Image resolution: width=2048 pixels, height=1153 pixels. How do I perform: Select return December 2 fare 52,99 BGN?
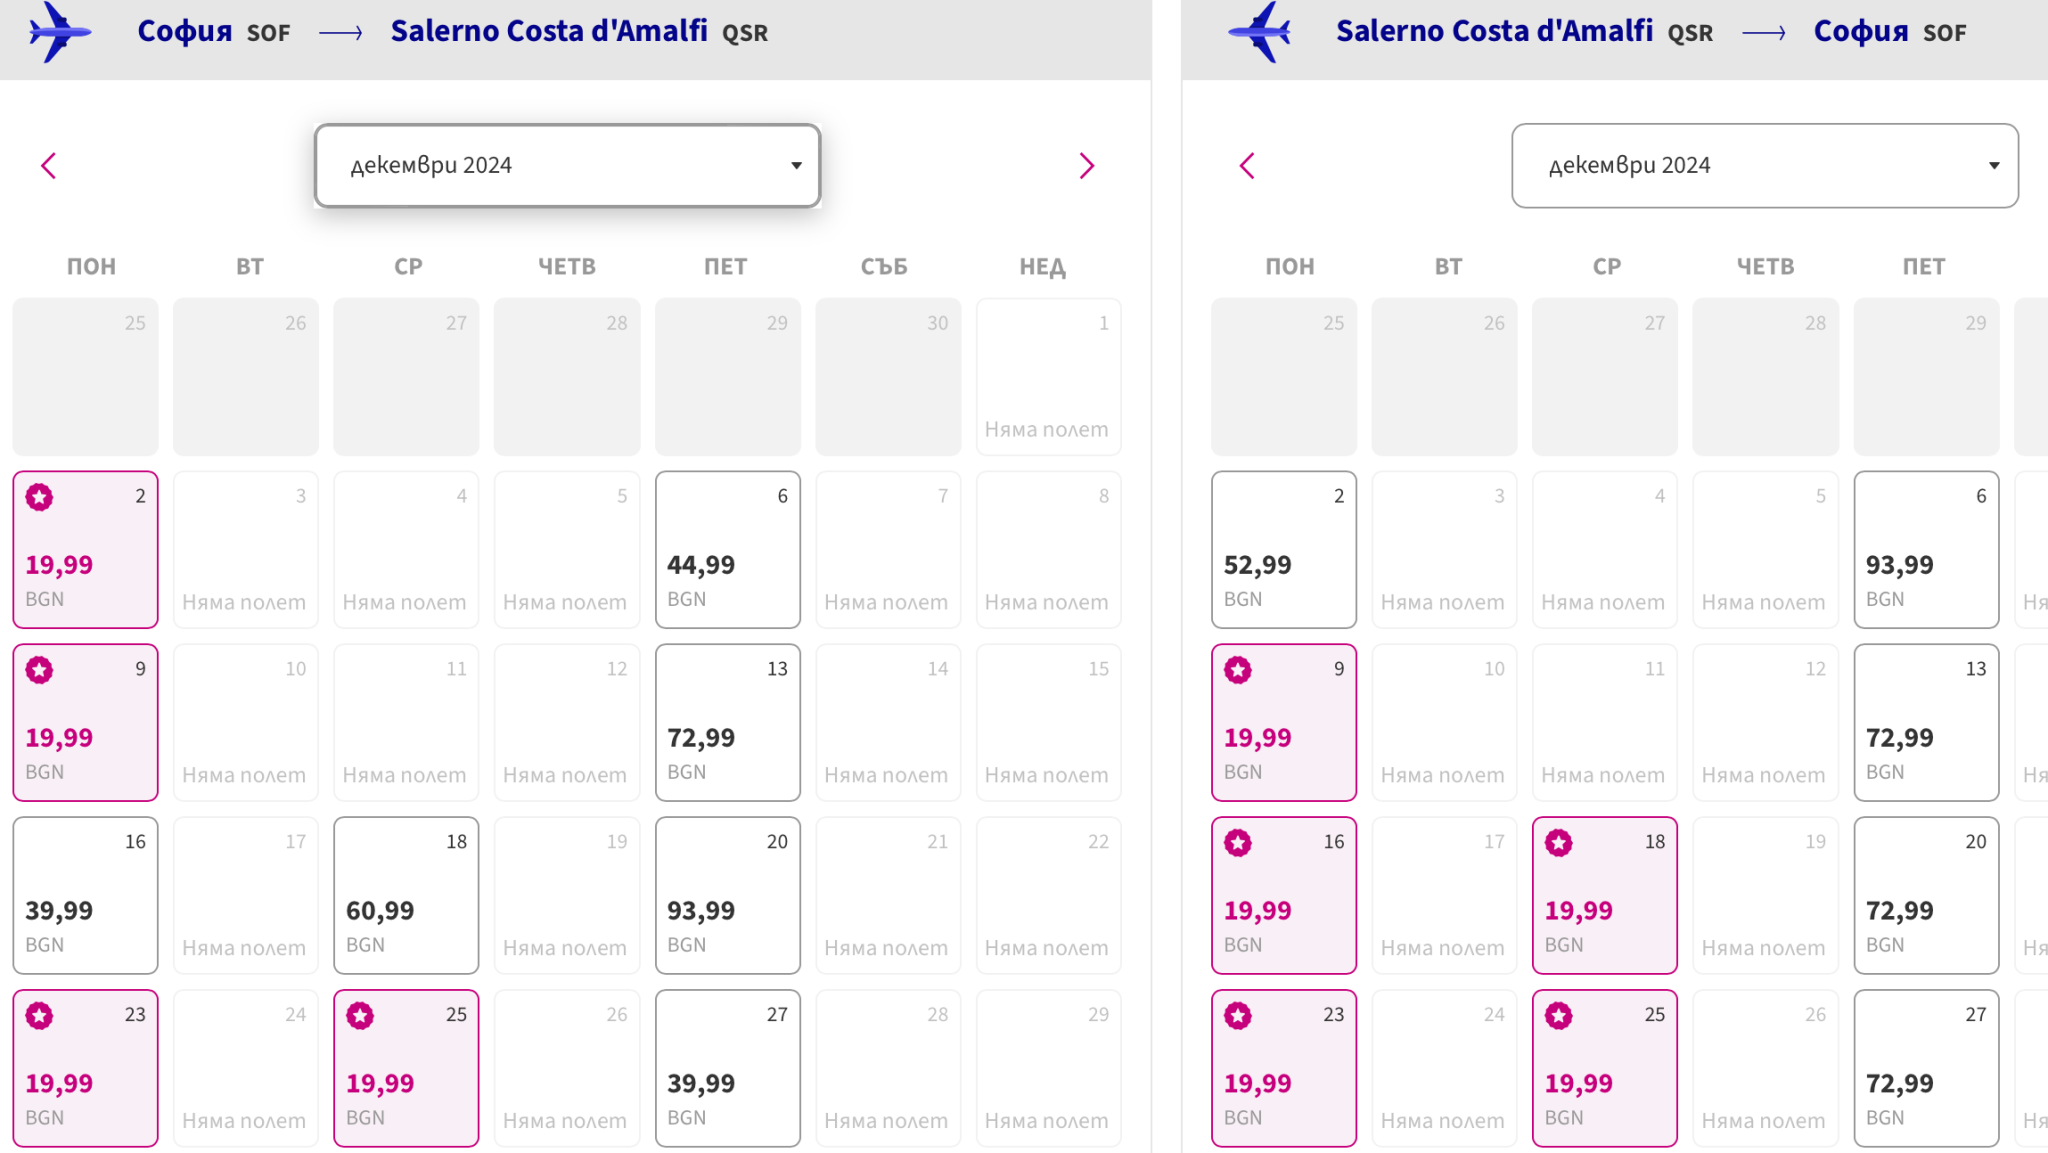(x=1284, y=550)
